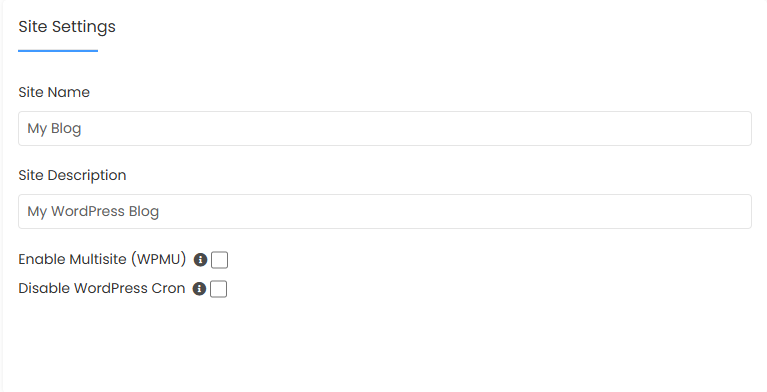Click the word Description in the label

tap(87, 175)
